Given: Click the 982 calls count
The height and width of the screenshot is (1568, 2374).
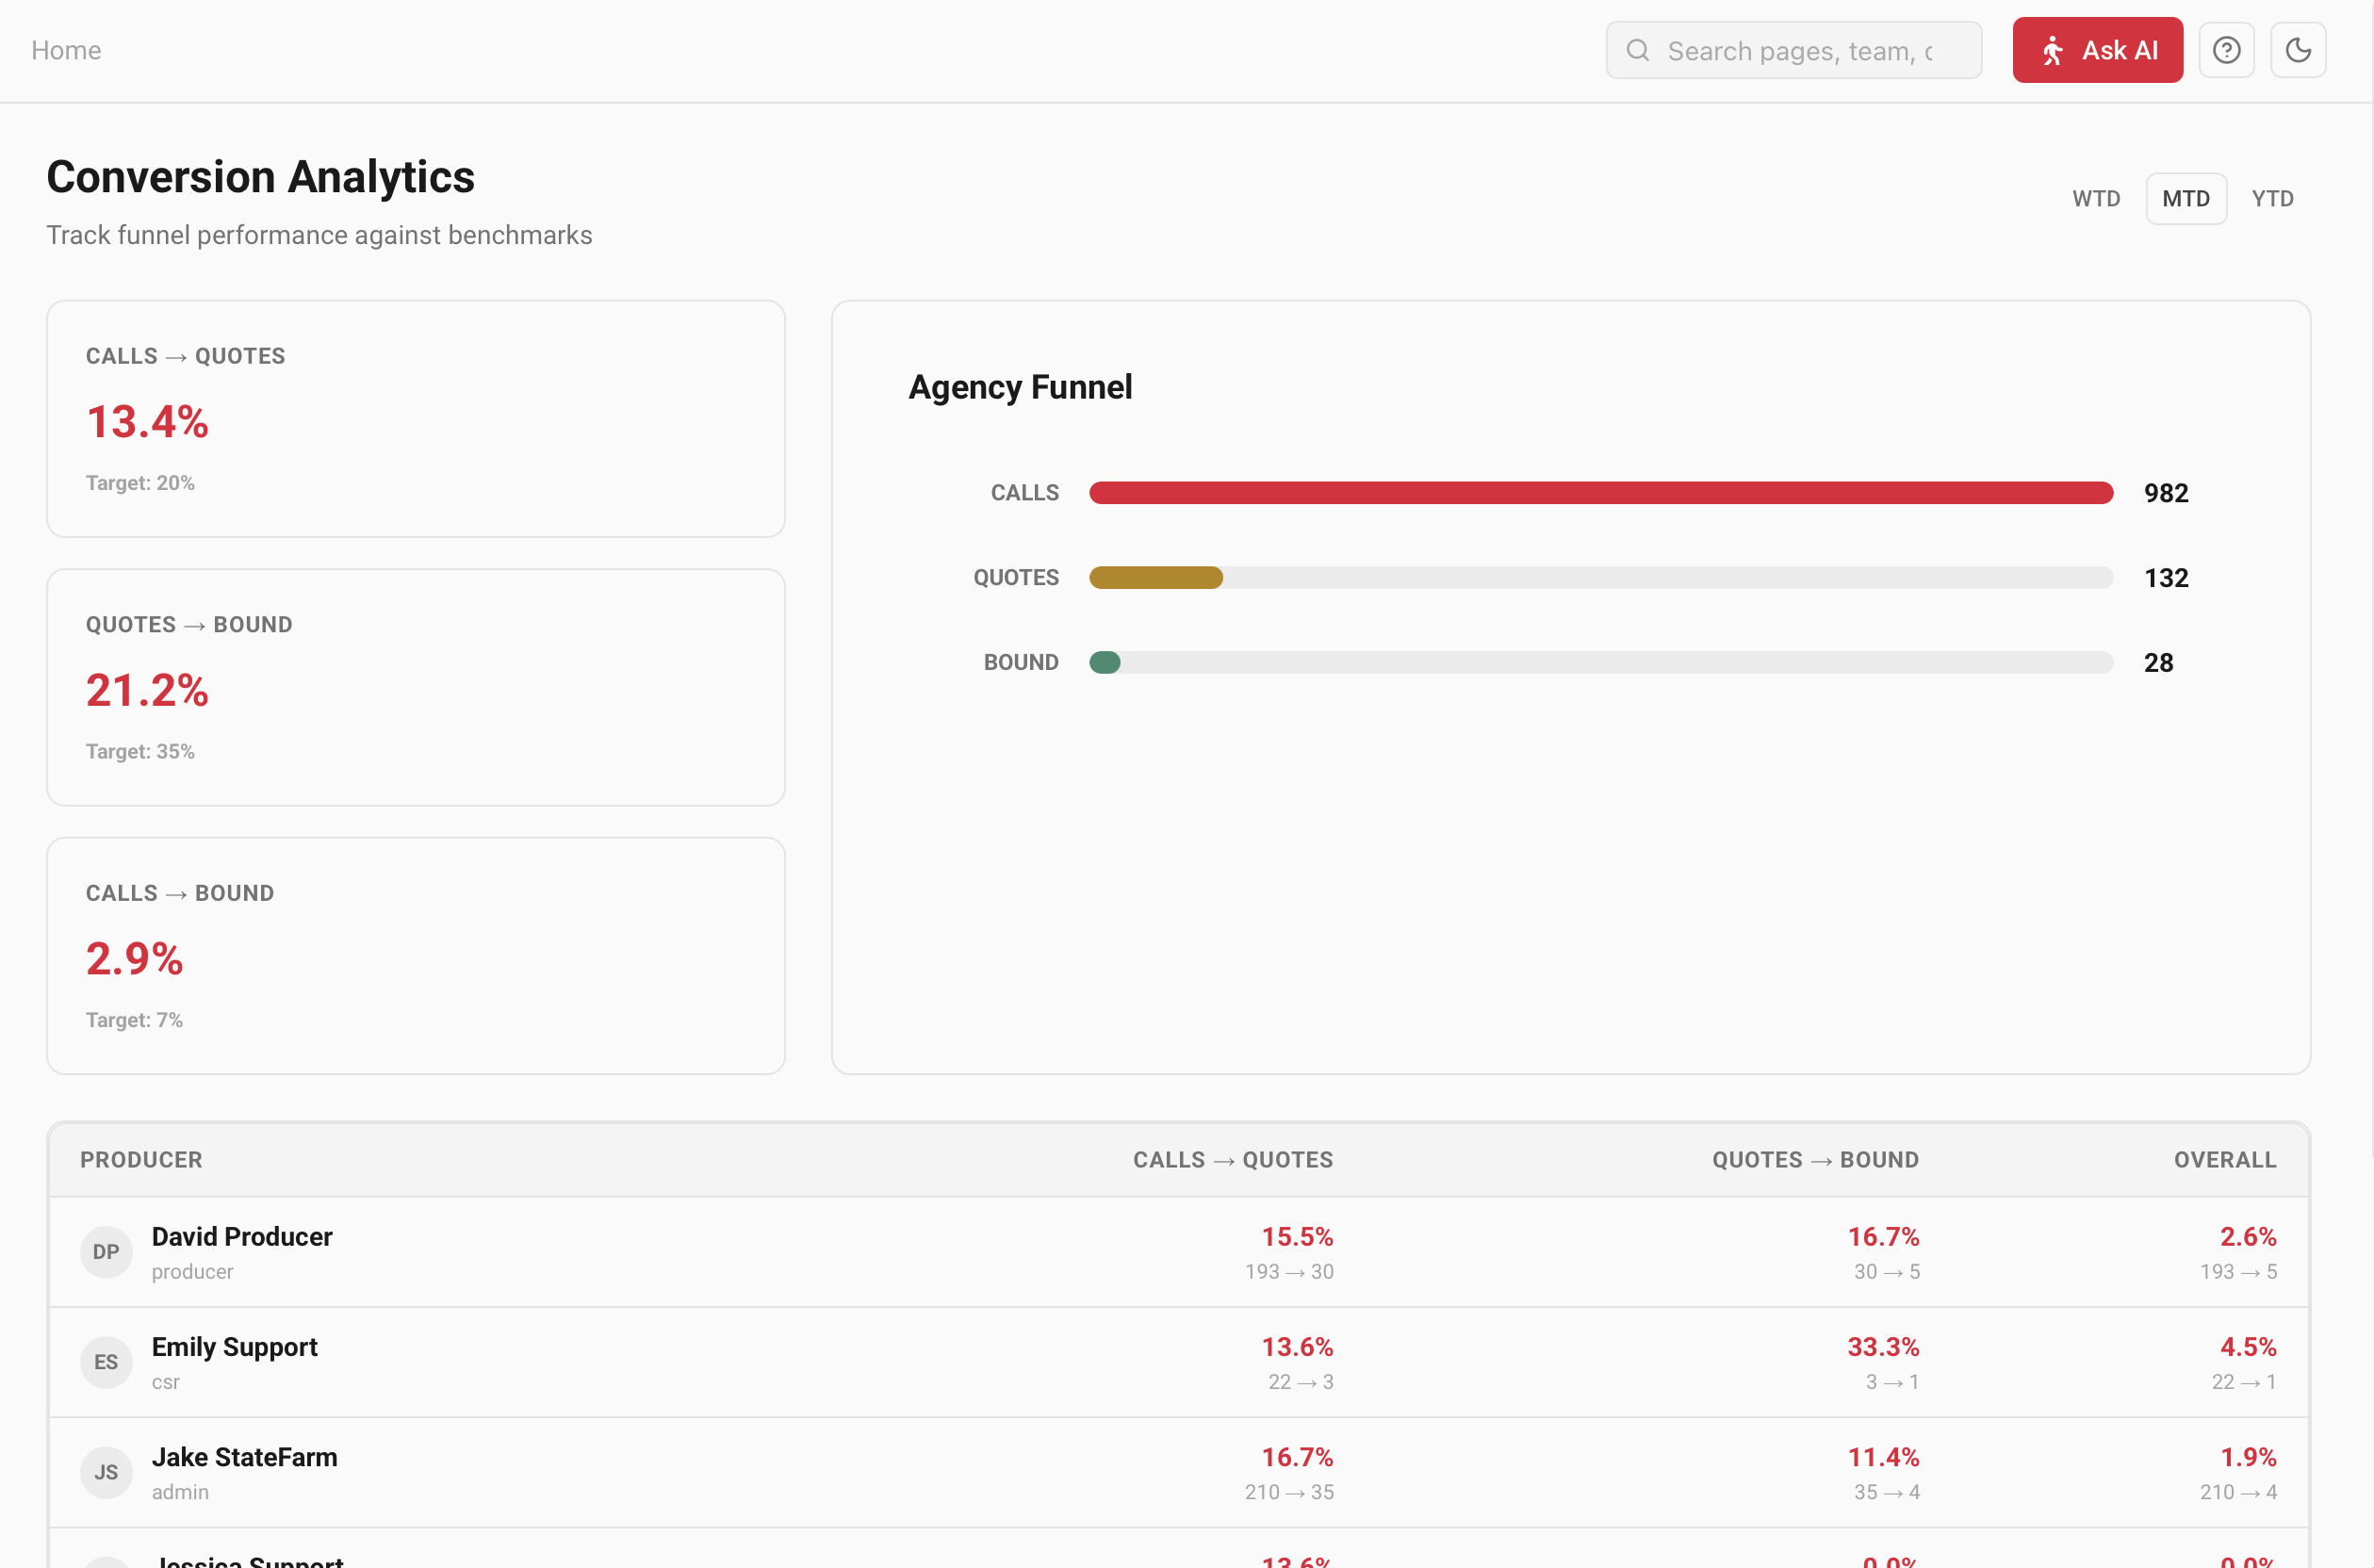Looking at the screenshot, I should coord(2166,493).
